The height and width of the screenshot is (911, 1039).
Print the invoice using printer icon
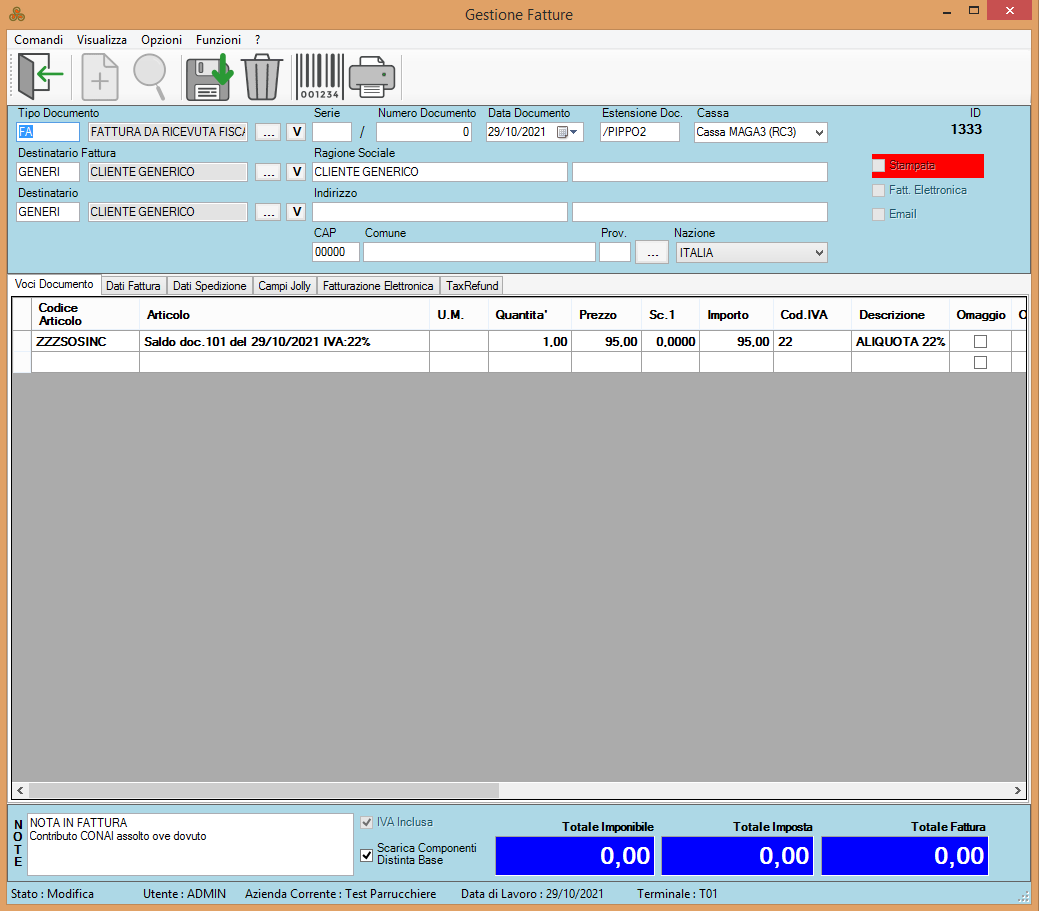(x=371, y=76)
